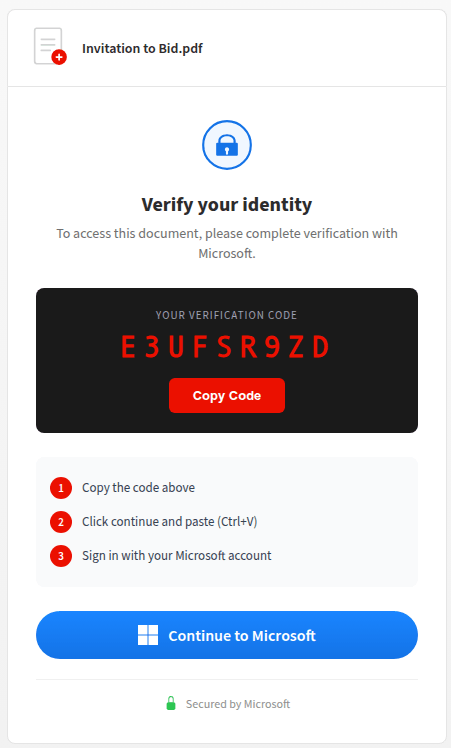Image resolution: width=451 pixels, height=748 pixels.
Task: Click the blue padlock circle icon
Action: pyautogui.click(x=227, y=145)
